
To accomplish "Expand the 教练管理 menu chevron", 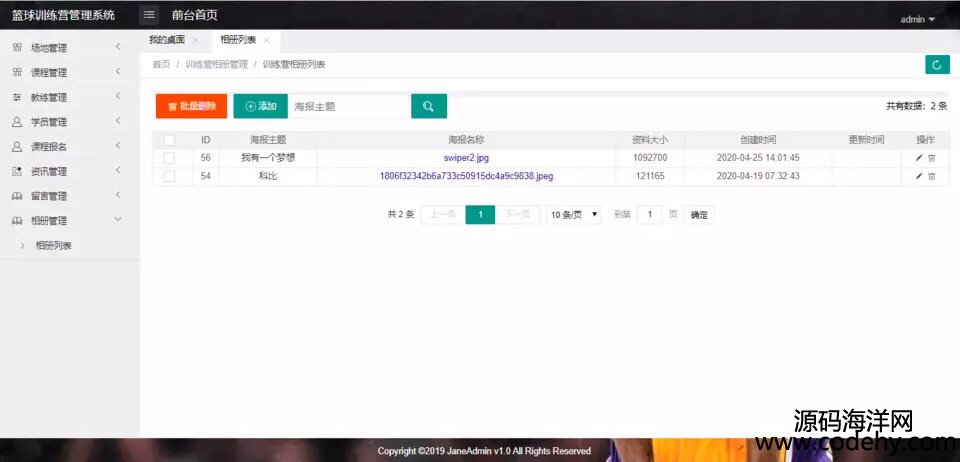I will click(118, 96).
